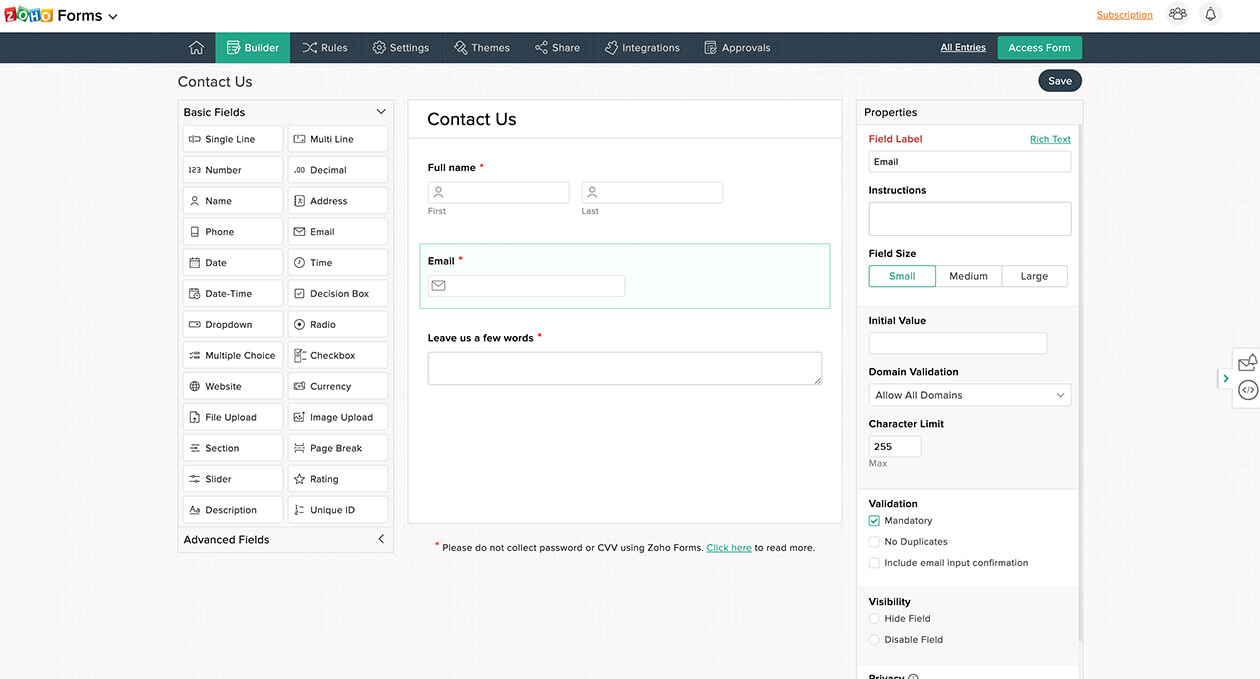1260x679 pixels.
Task: Add a Website field
Action: (x=233, y=386)
